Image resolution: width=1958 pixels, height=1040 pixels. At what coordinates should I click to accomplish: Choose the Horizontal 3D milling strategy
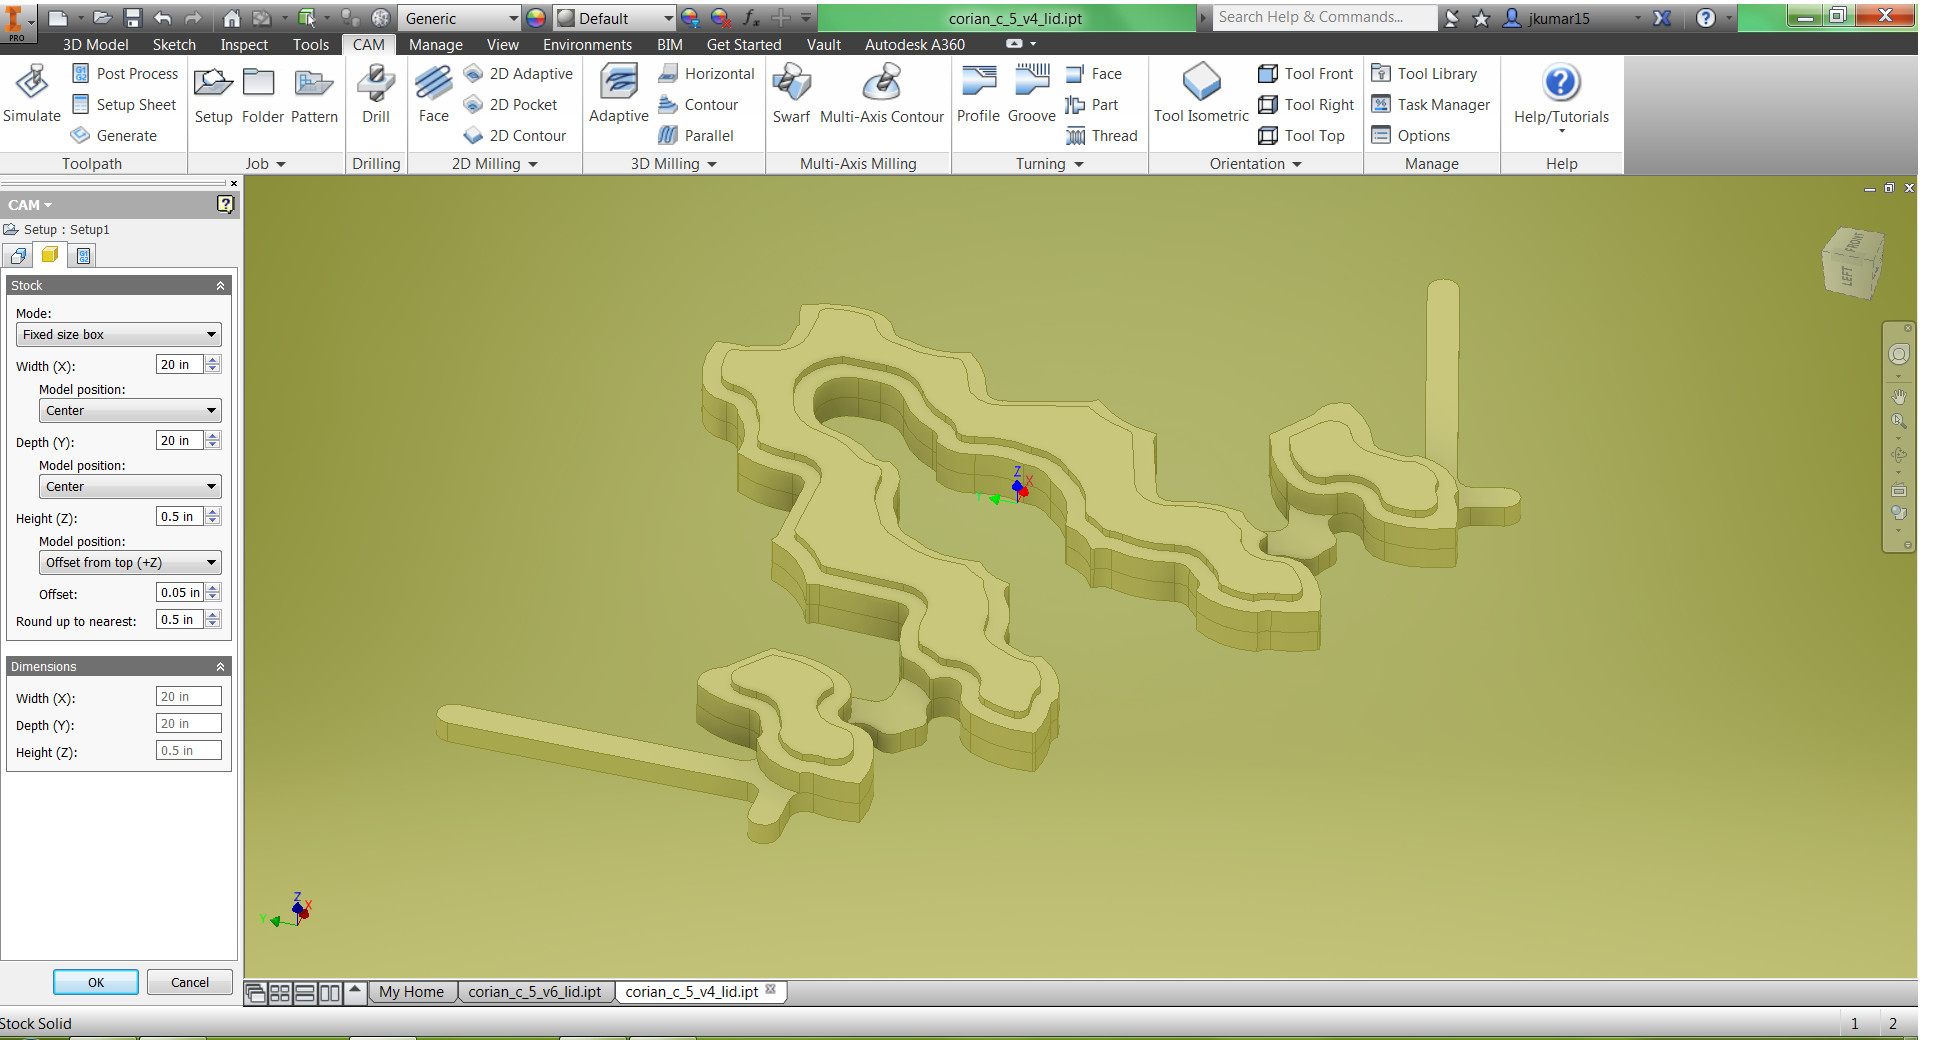pyautogui.click(x=706, y=74)
